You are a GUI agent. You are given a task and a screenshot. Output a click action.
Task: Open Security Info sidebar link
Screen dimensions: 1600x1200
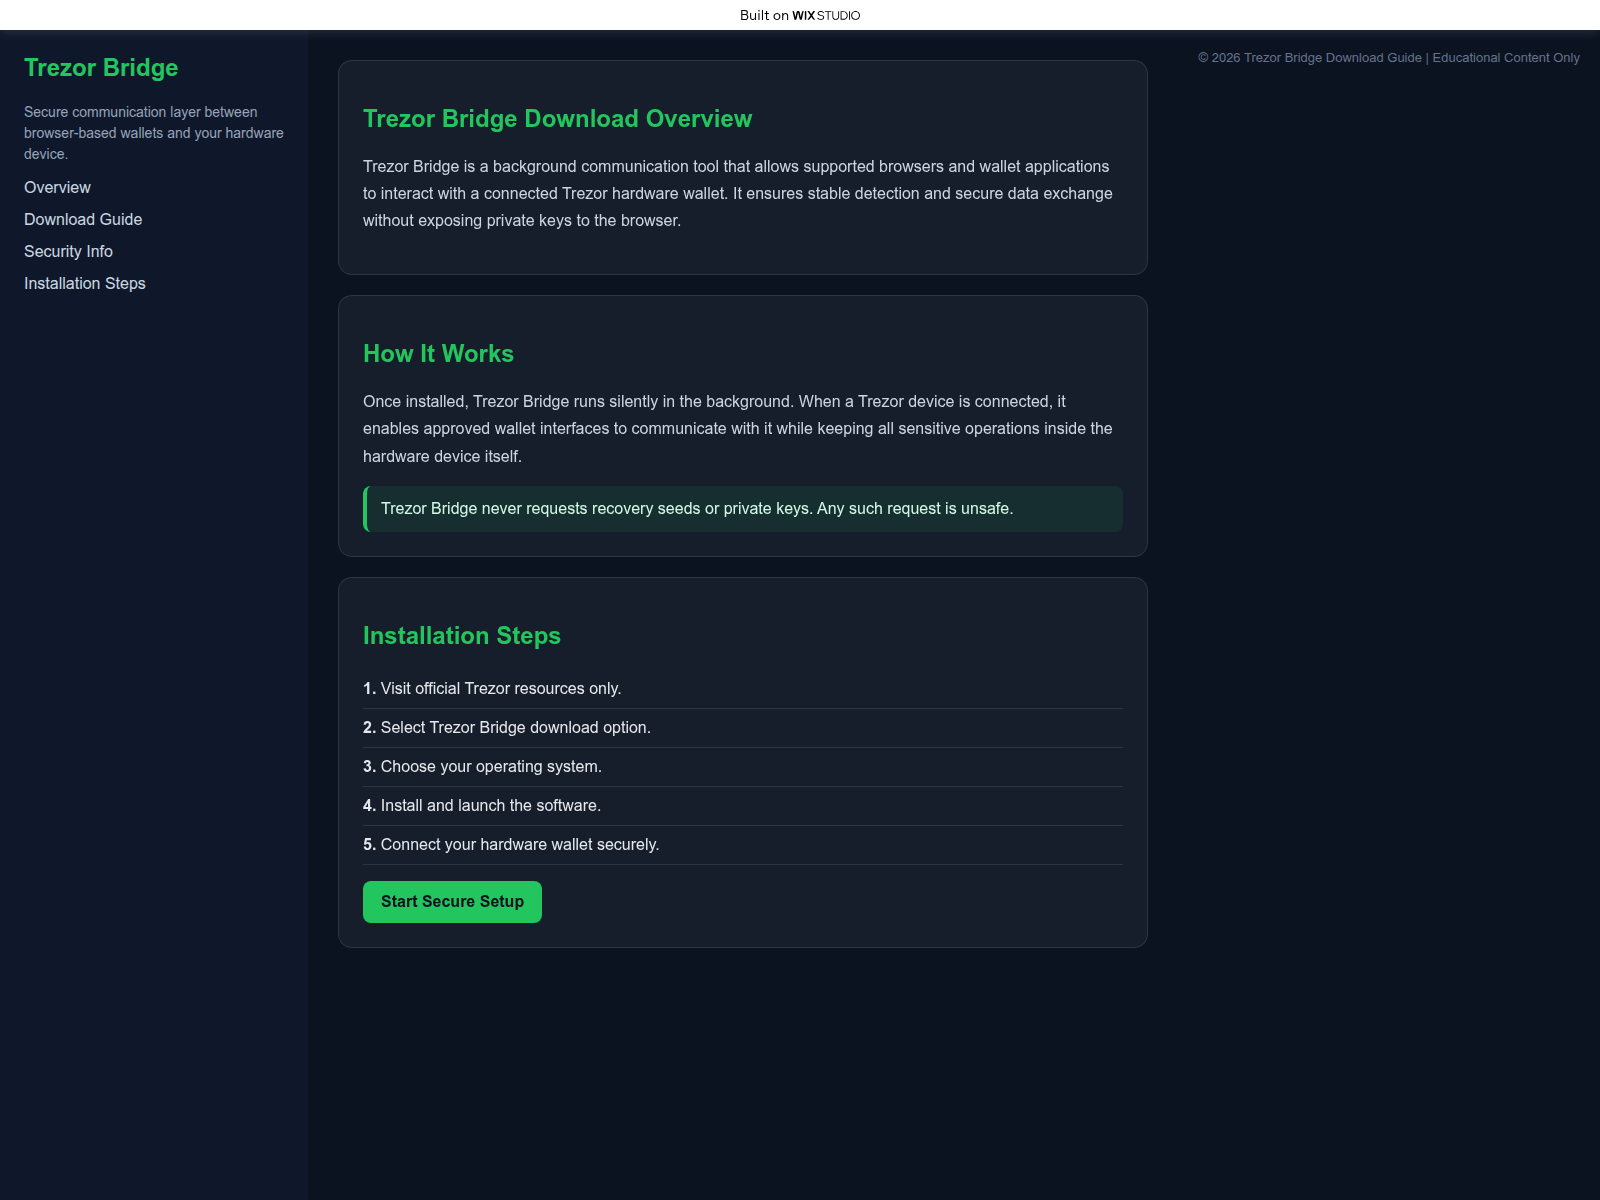[x=68, y=252]
